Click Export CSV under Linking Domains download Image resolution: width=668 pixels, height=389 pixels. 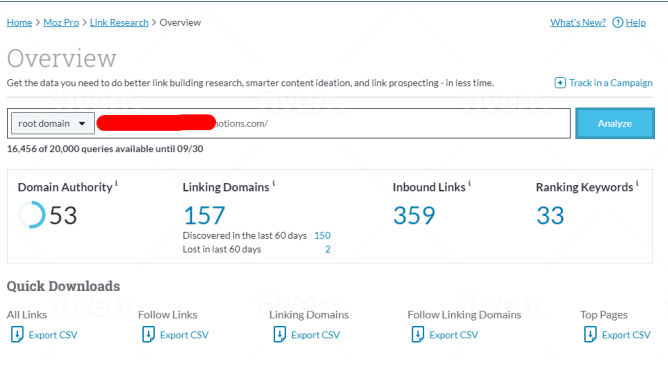[315, 335]
